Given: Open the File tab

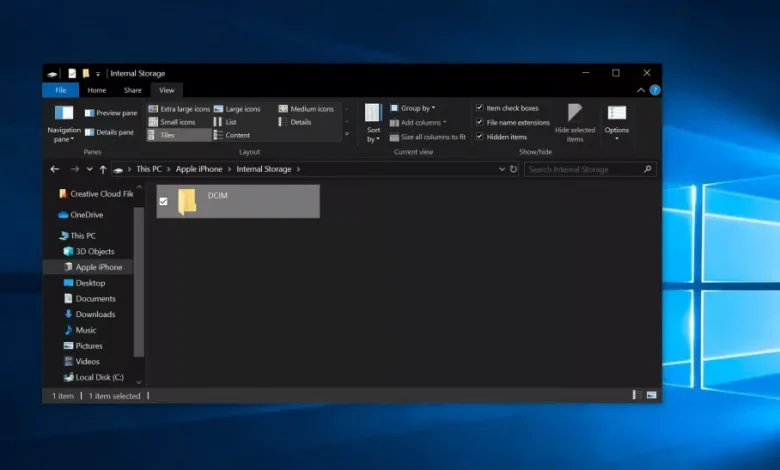Looking at the screenshot, I should pos(61,90).
